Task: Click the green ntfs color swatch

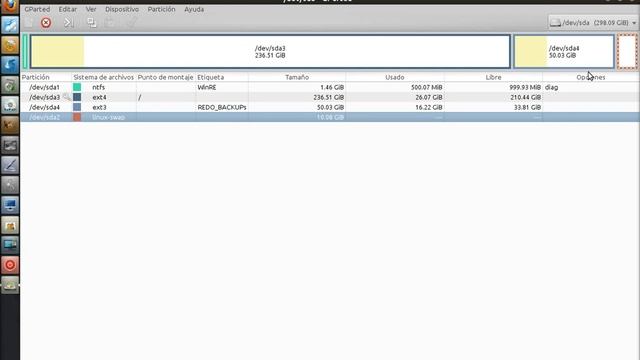Action: click(x=77, y=87)
